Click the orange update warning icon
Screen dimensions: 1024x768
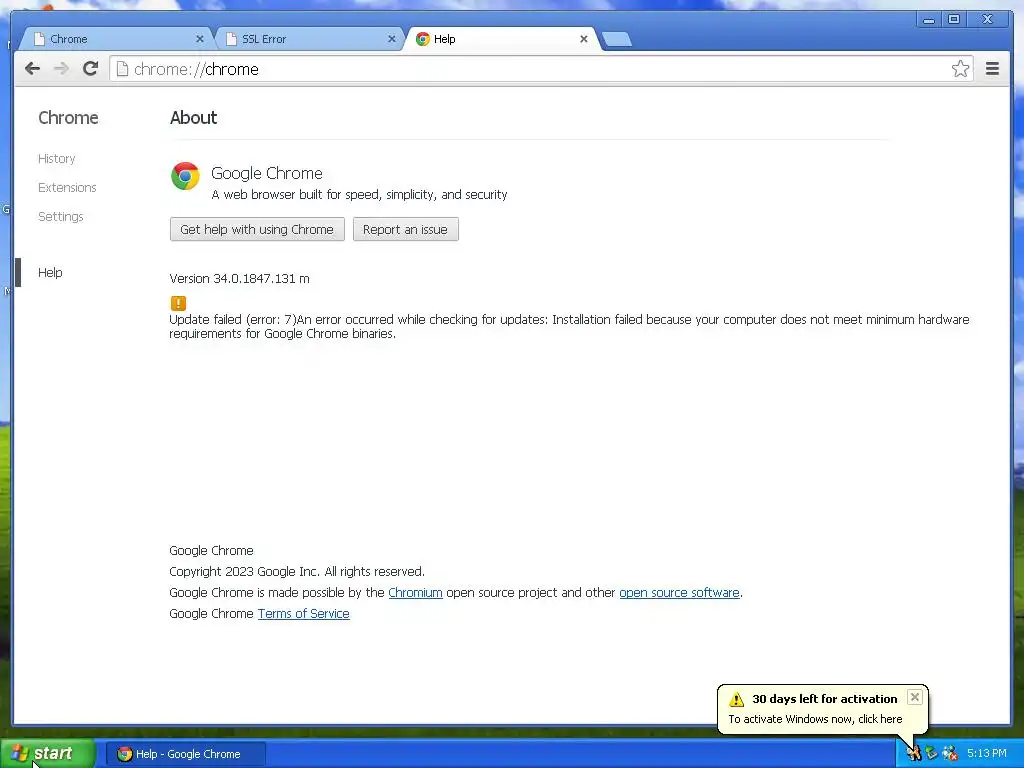(178, 303)
